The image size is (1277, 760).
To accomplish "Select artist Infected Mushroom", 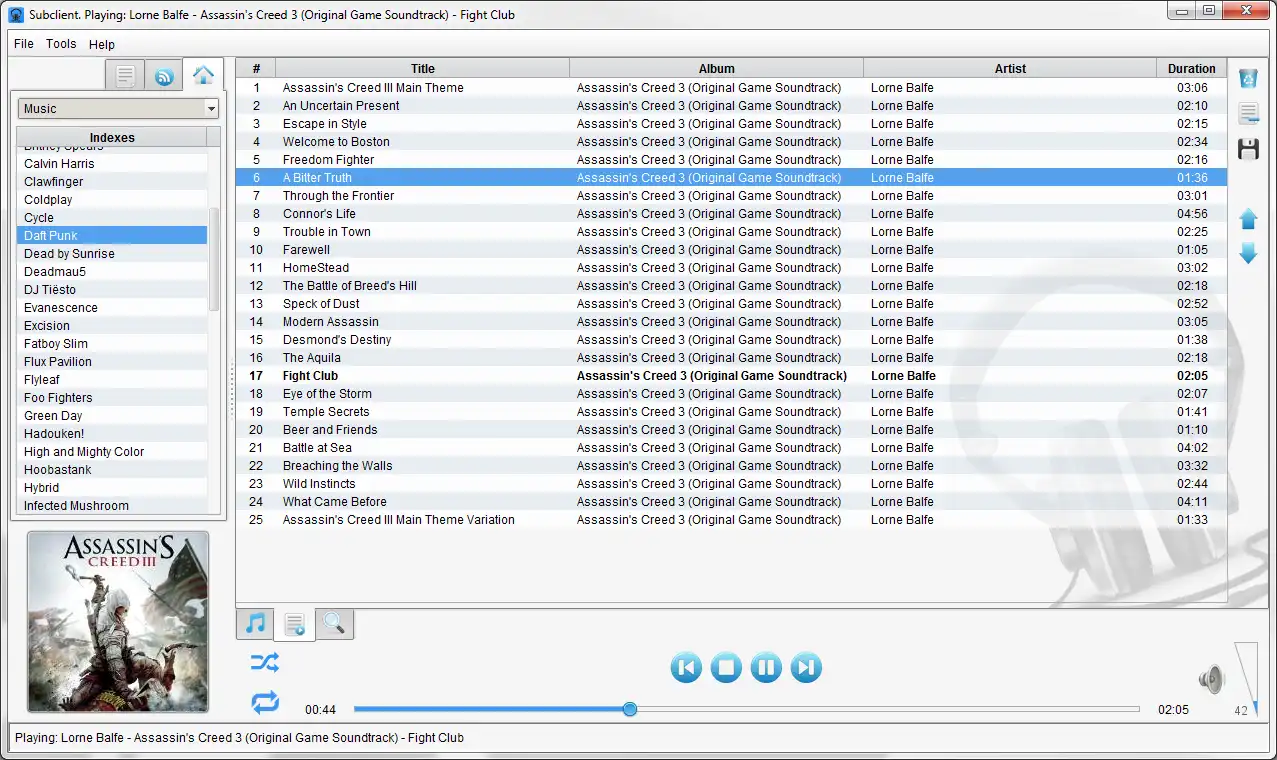I will [x=112, y=506].
